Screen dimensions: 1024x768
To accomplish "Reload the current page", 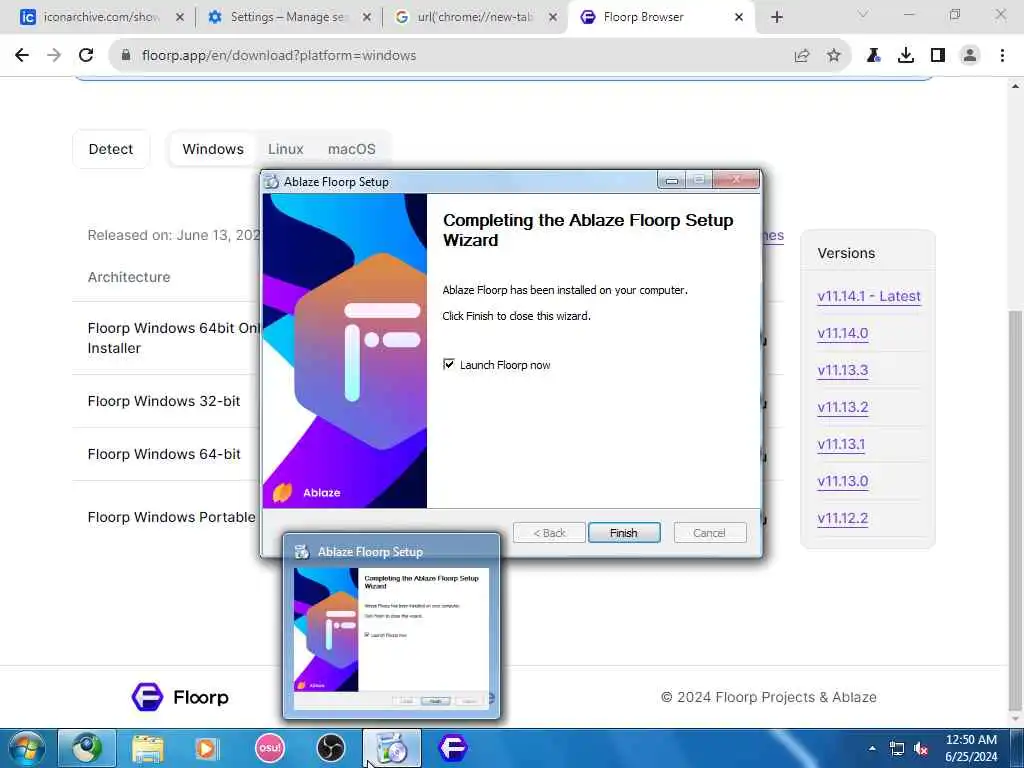I will [86, 56].
